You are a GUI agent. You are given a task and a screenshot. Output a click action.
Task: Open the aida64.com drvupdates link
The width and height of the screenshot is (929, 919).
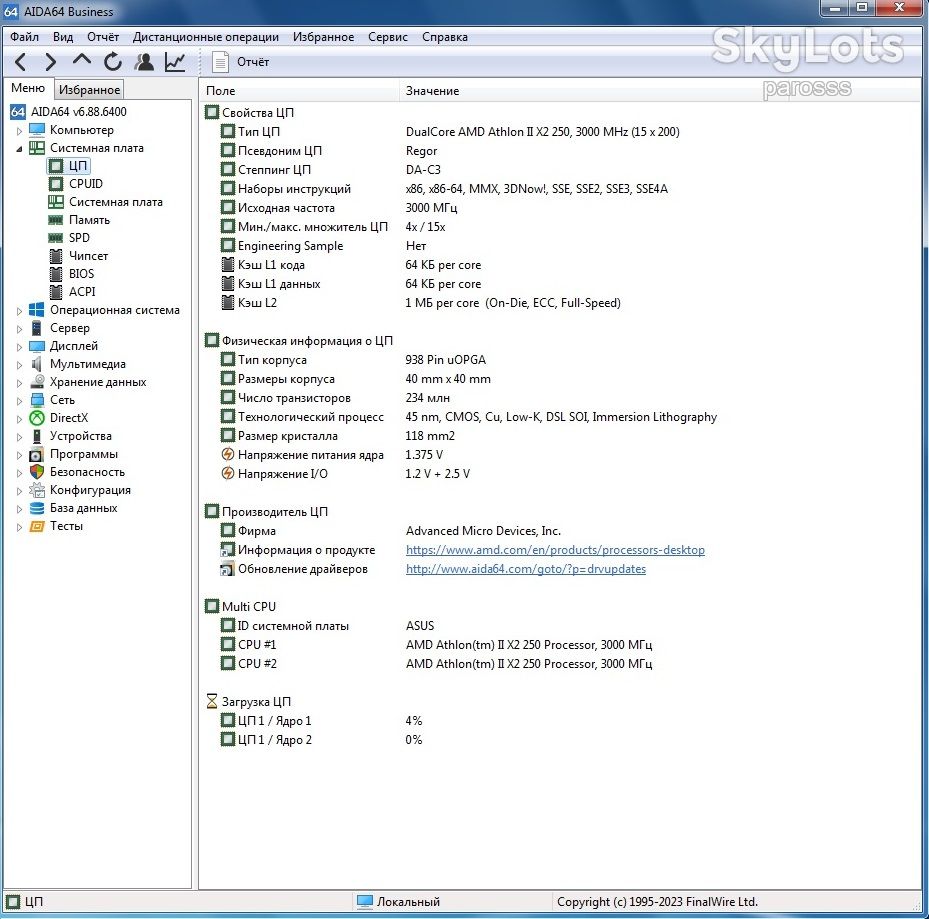pyautogui.click(x=526, y=569)
